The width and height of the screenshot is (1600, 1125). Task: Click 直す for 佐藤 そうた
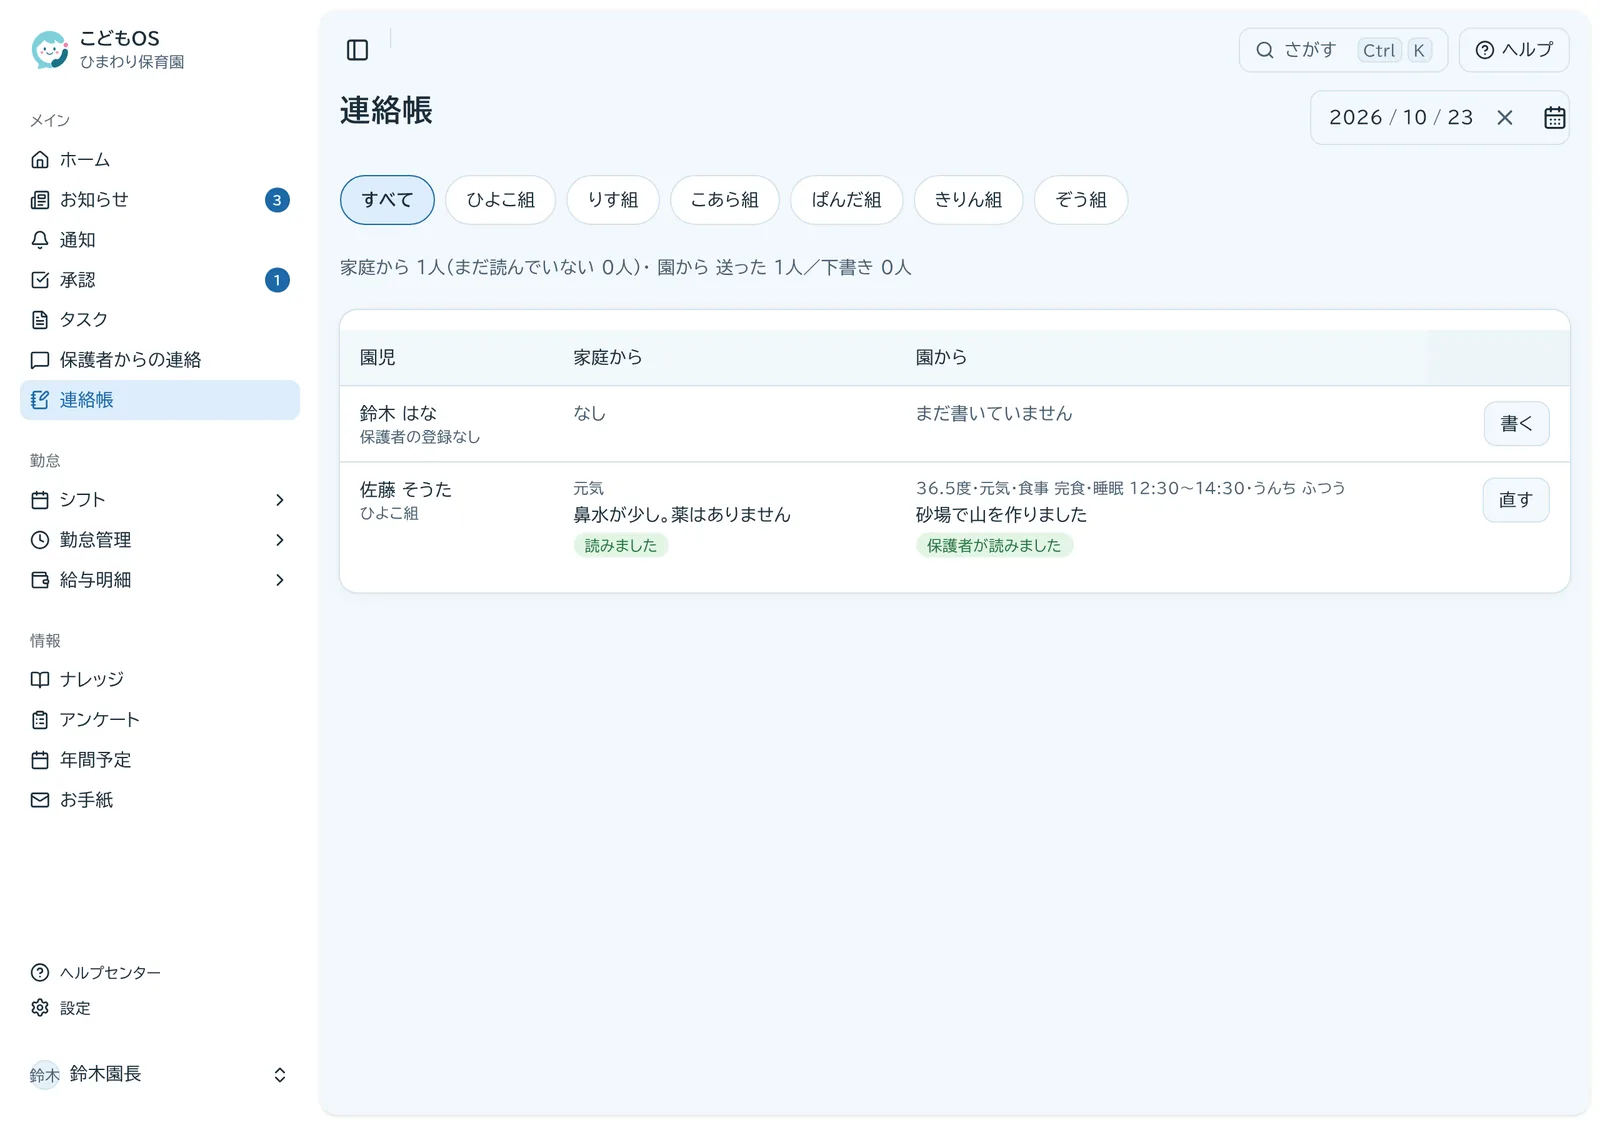coord(1516,500)
